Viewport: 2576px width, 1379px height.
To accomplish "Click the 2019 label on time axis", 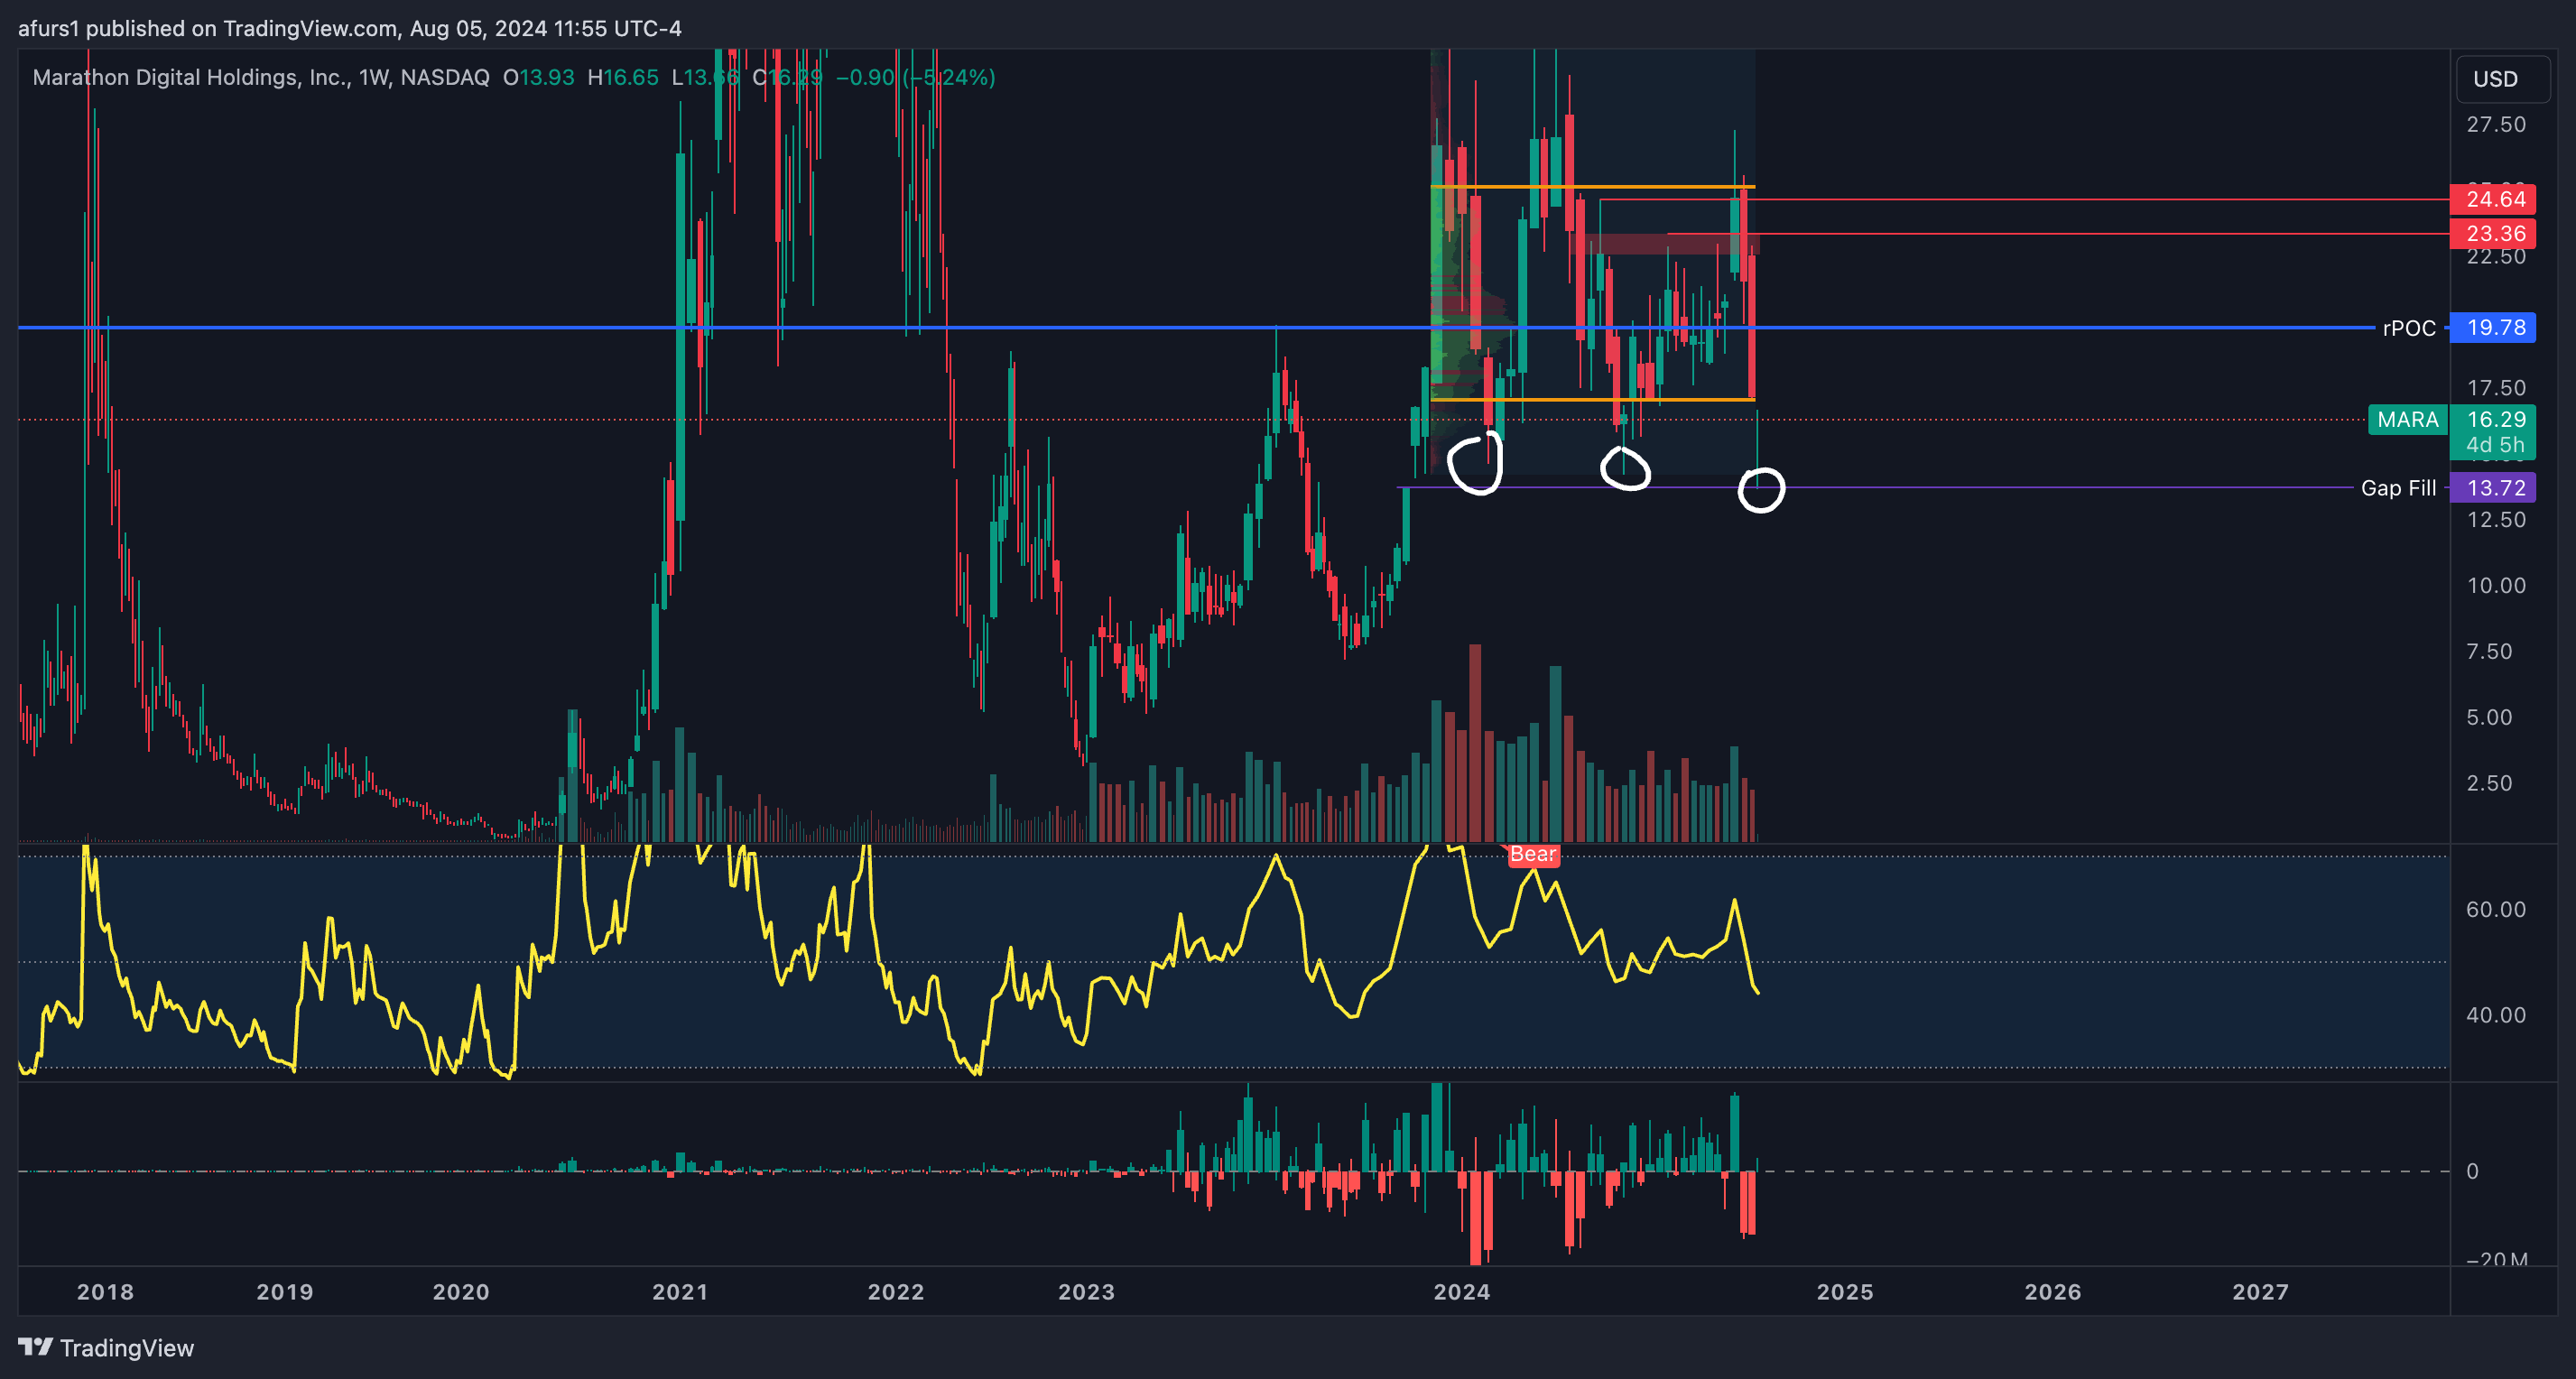I will (x=285, y=1292).
